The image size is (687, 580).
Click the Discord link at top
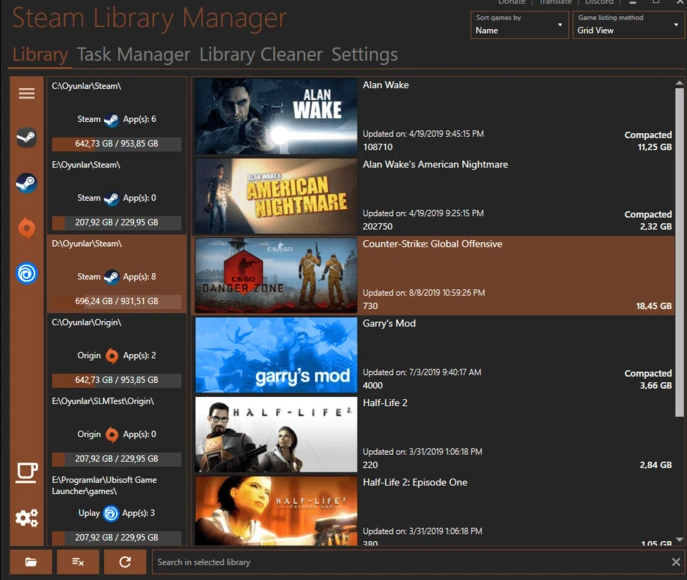599,2
